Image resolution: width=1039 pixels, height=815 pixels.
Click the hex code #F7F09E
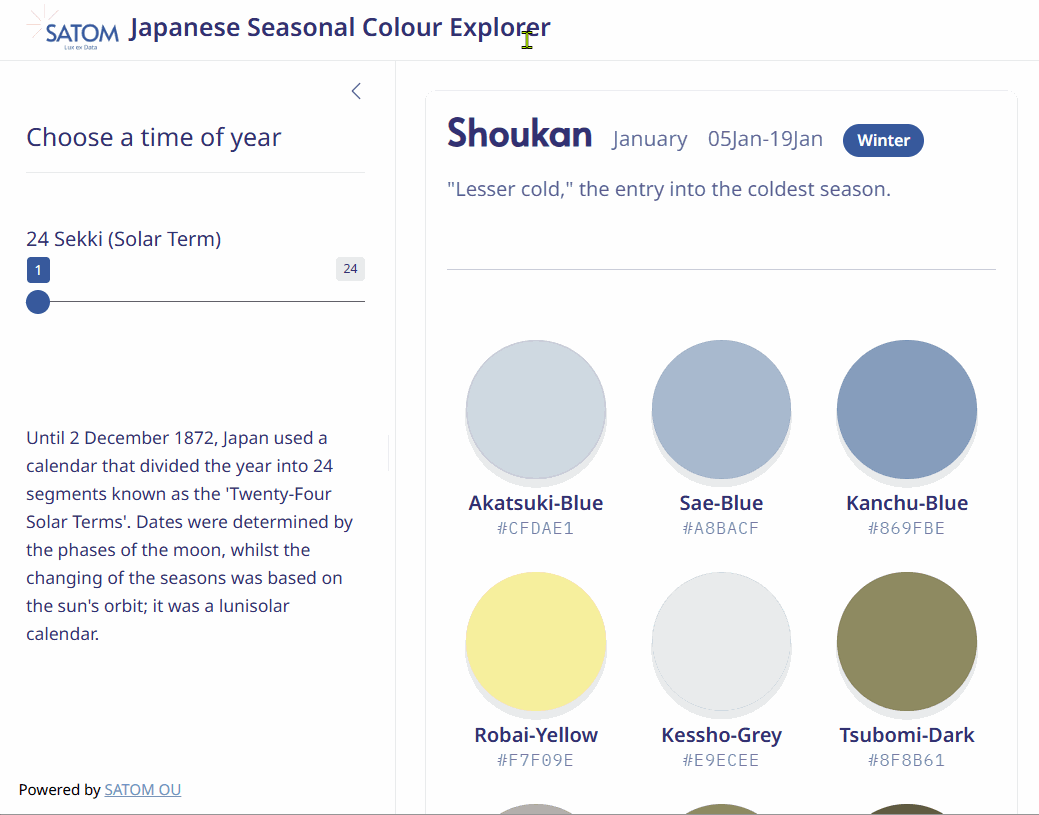coord(535,760)
